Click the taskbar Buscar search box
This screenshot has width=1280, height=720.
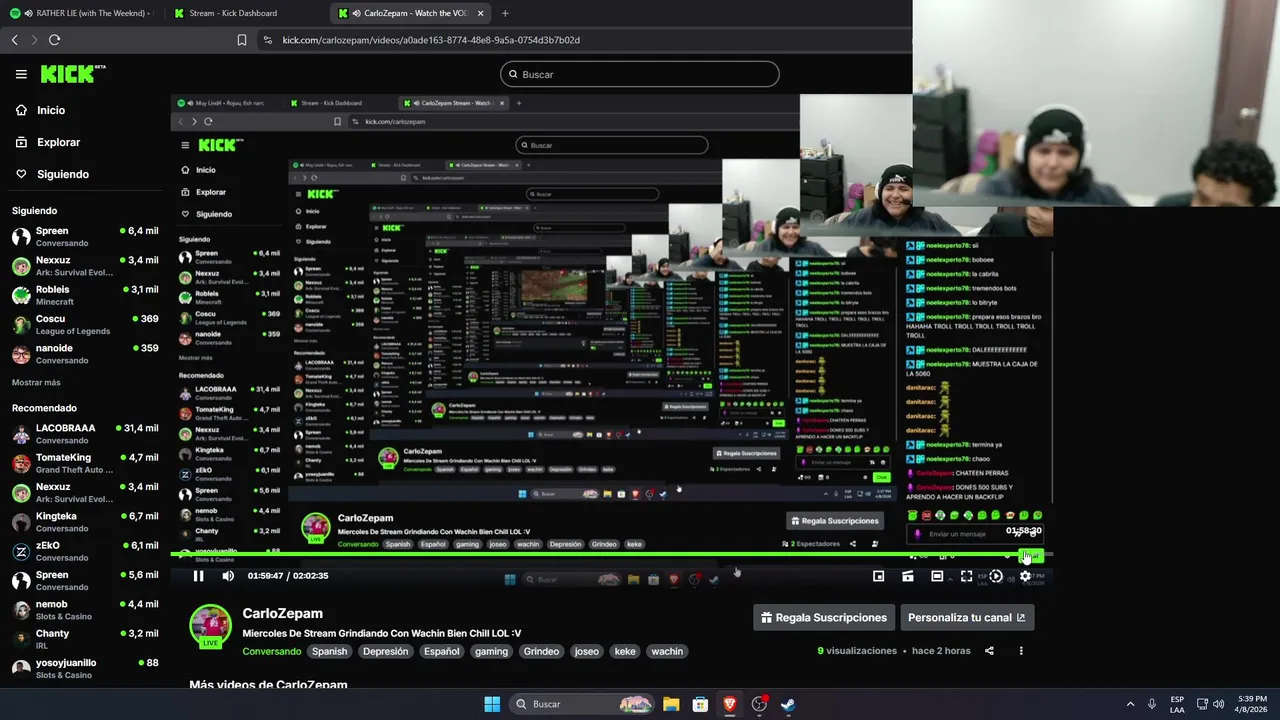(x=583, y=704)
